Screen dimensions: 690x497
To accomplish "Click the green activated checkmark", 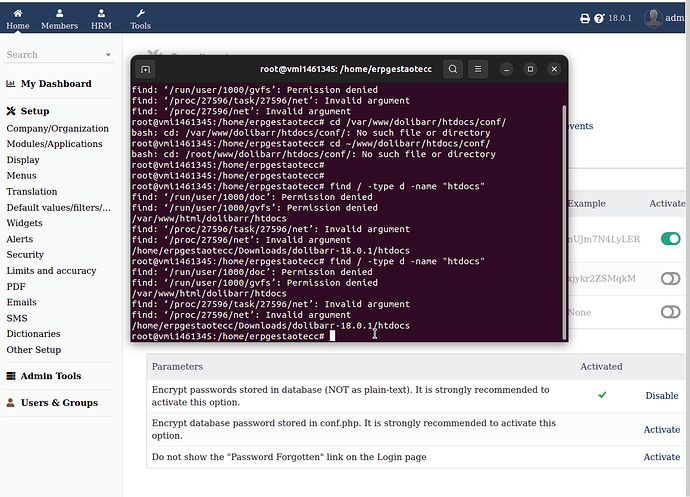I will 602,395.
